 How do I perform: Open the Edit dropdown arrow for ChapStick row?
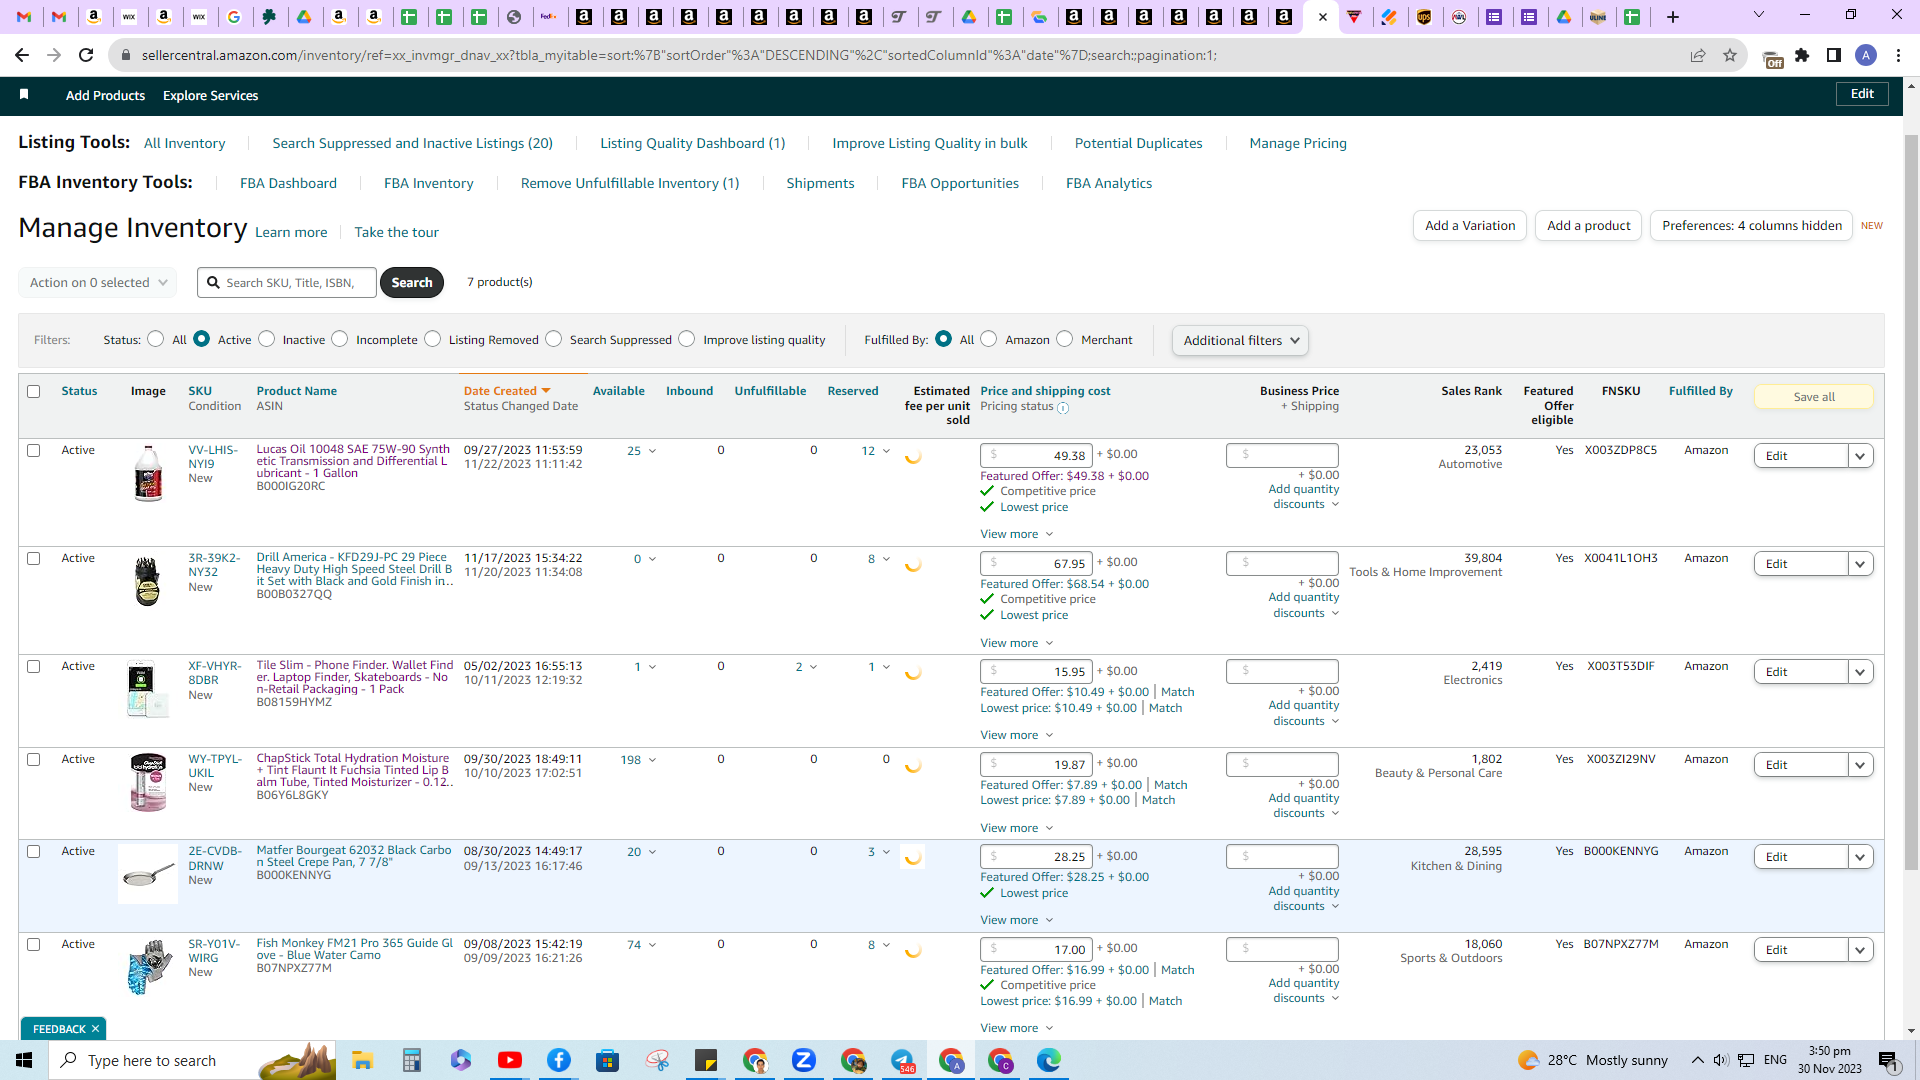(x=1860, y=765)
